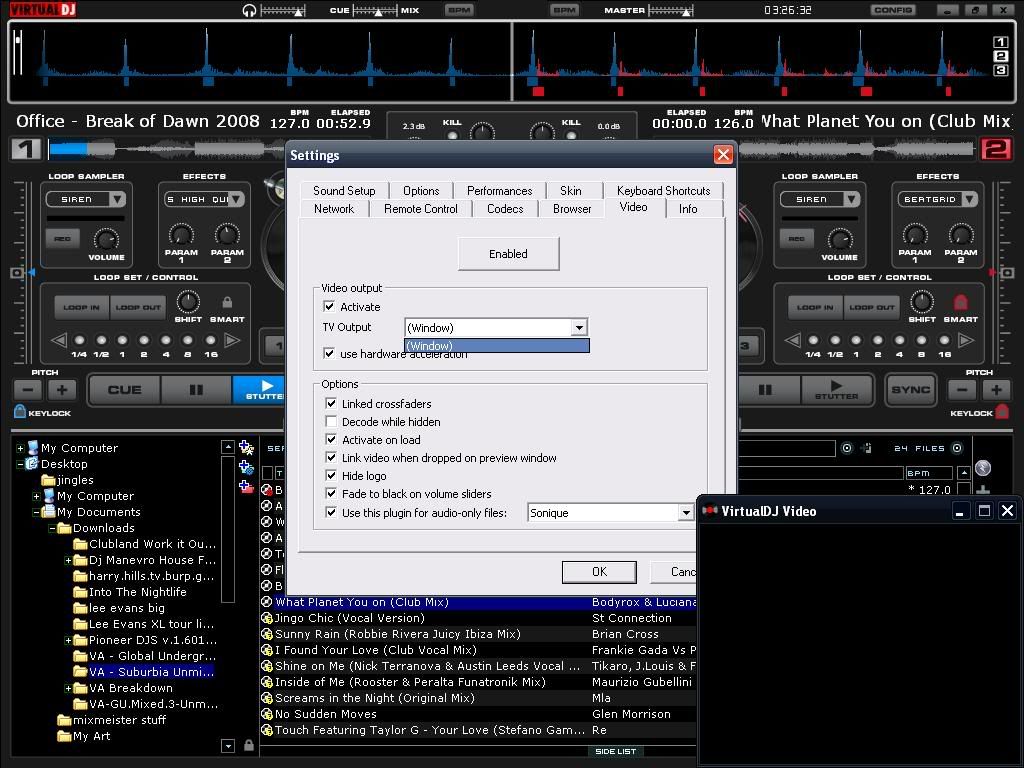
Task: Click the headphone icon in top bar
Action: click(x=249, y=10)
